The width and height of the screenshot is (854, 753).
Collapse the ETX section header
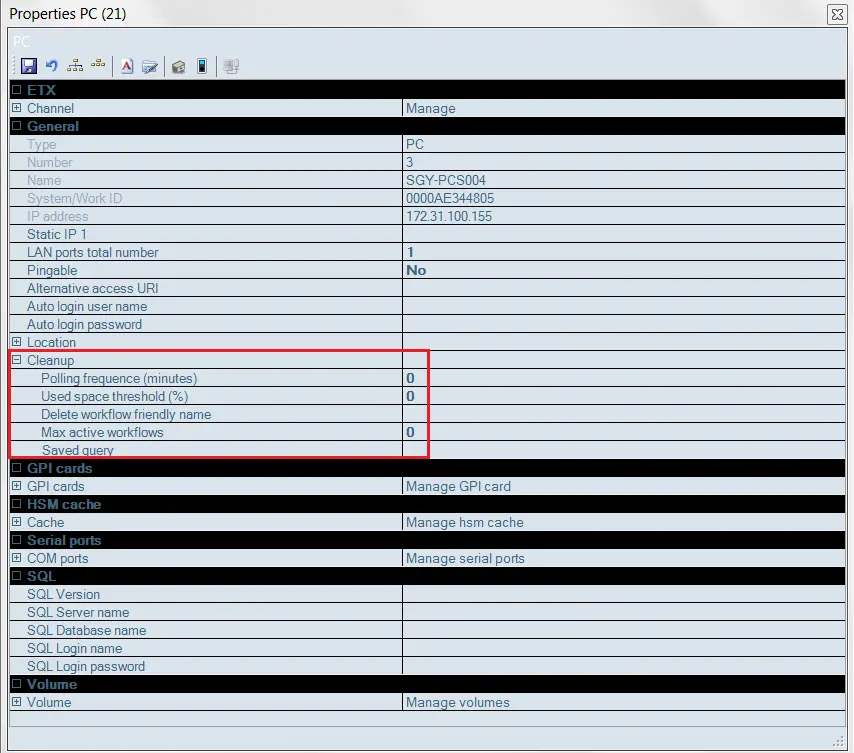[16, 90]
